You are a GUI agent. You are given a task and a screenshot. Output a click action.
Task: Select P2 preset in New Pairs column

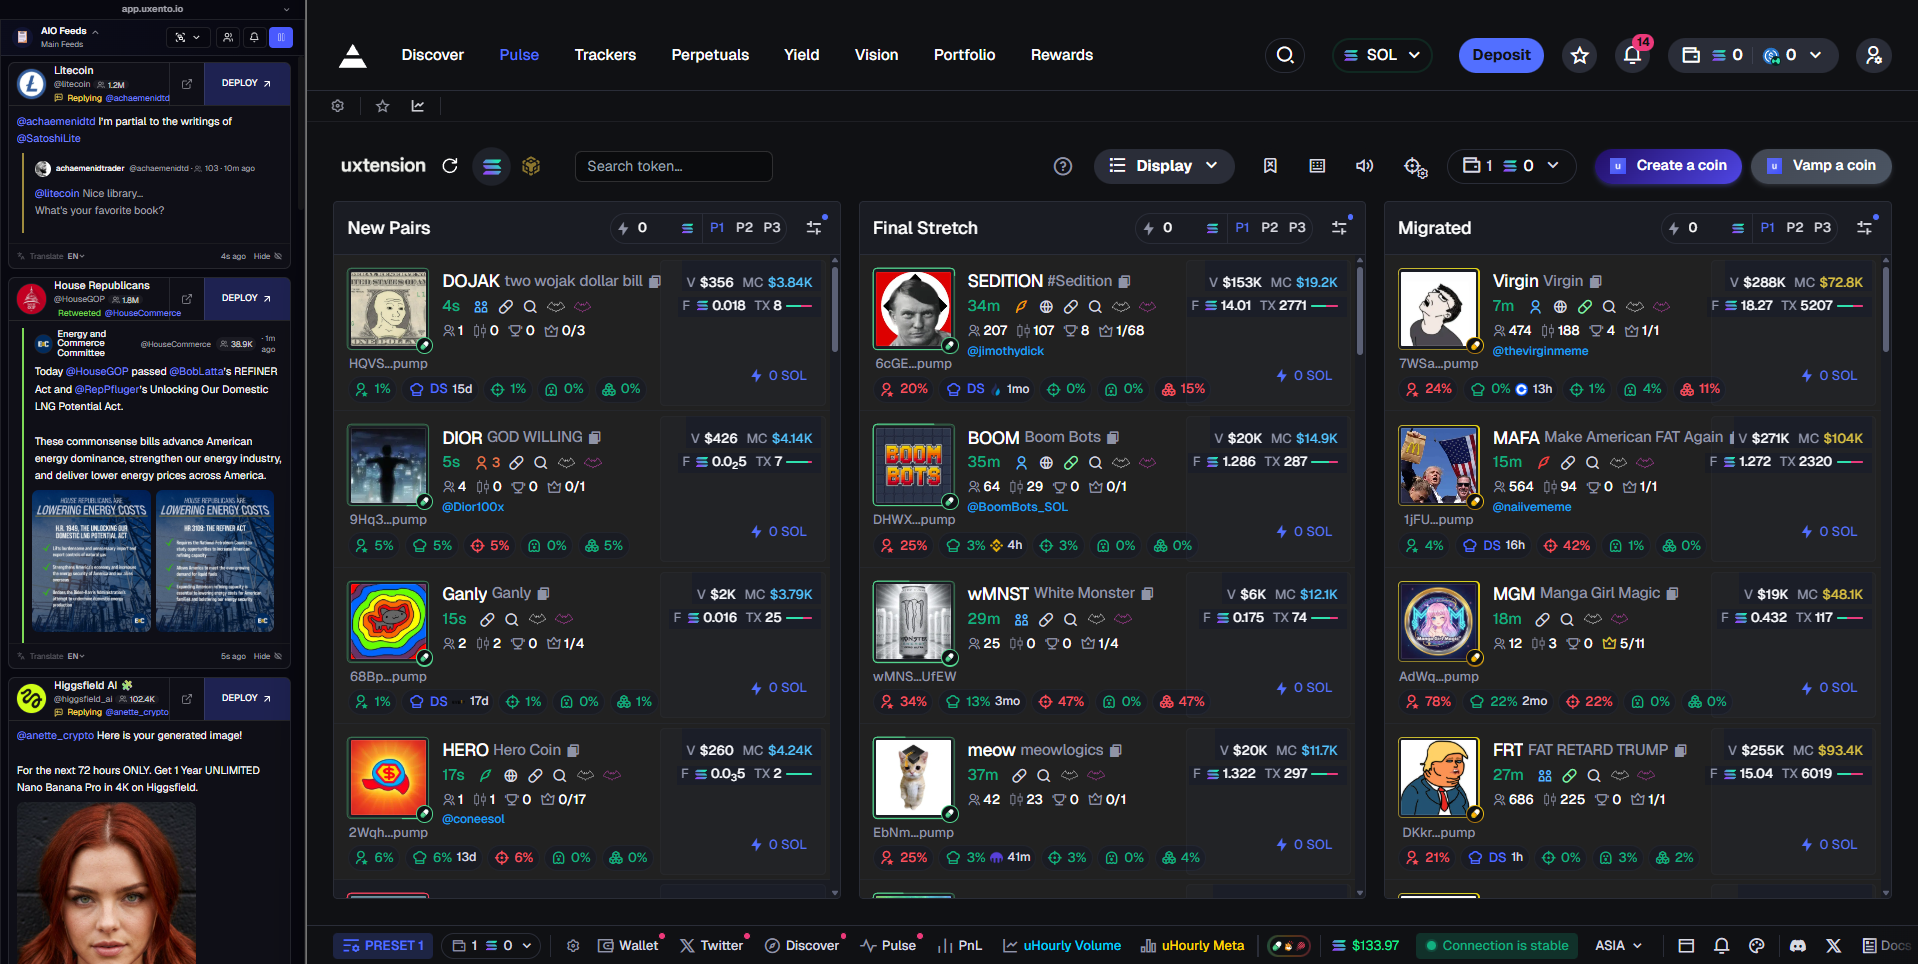click(x=744, y=228)
